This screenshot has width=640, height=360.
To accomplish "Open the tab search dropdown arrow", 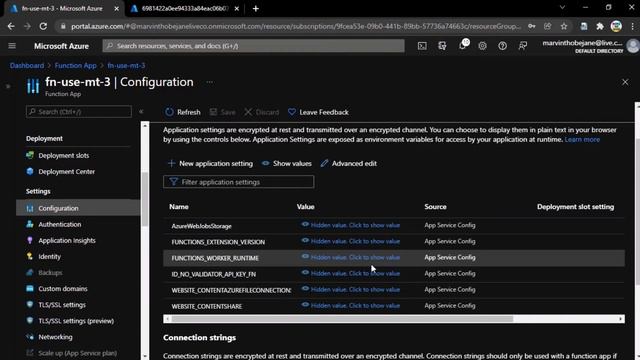I will 562,8.
